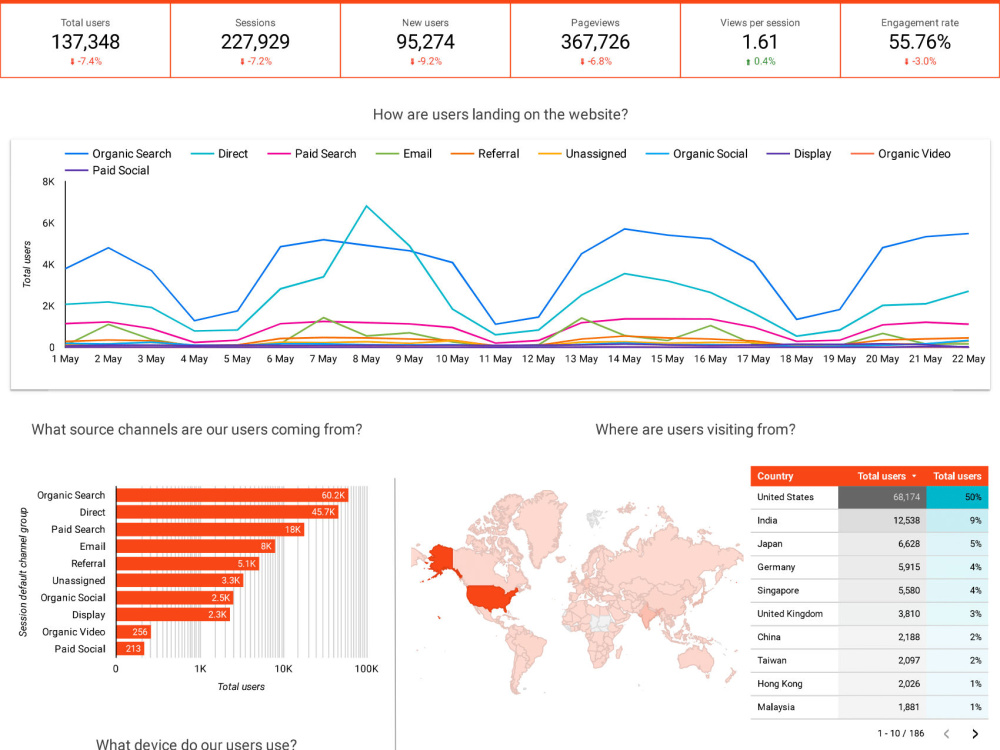
Task: Click the United States on the world map
Action: pos(492,598)
